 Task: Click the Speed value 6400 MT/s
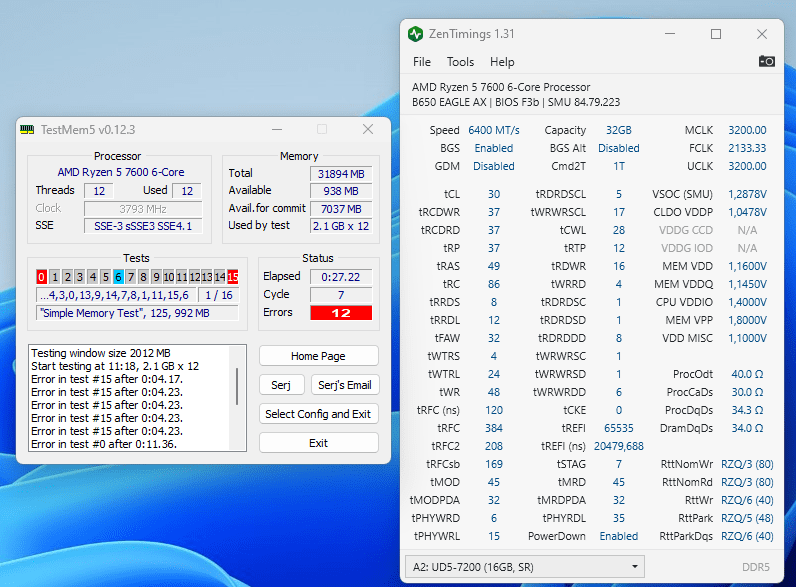[494, 130]
